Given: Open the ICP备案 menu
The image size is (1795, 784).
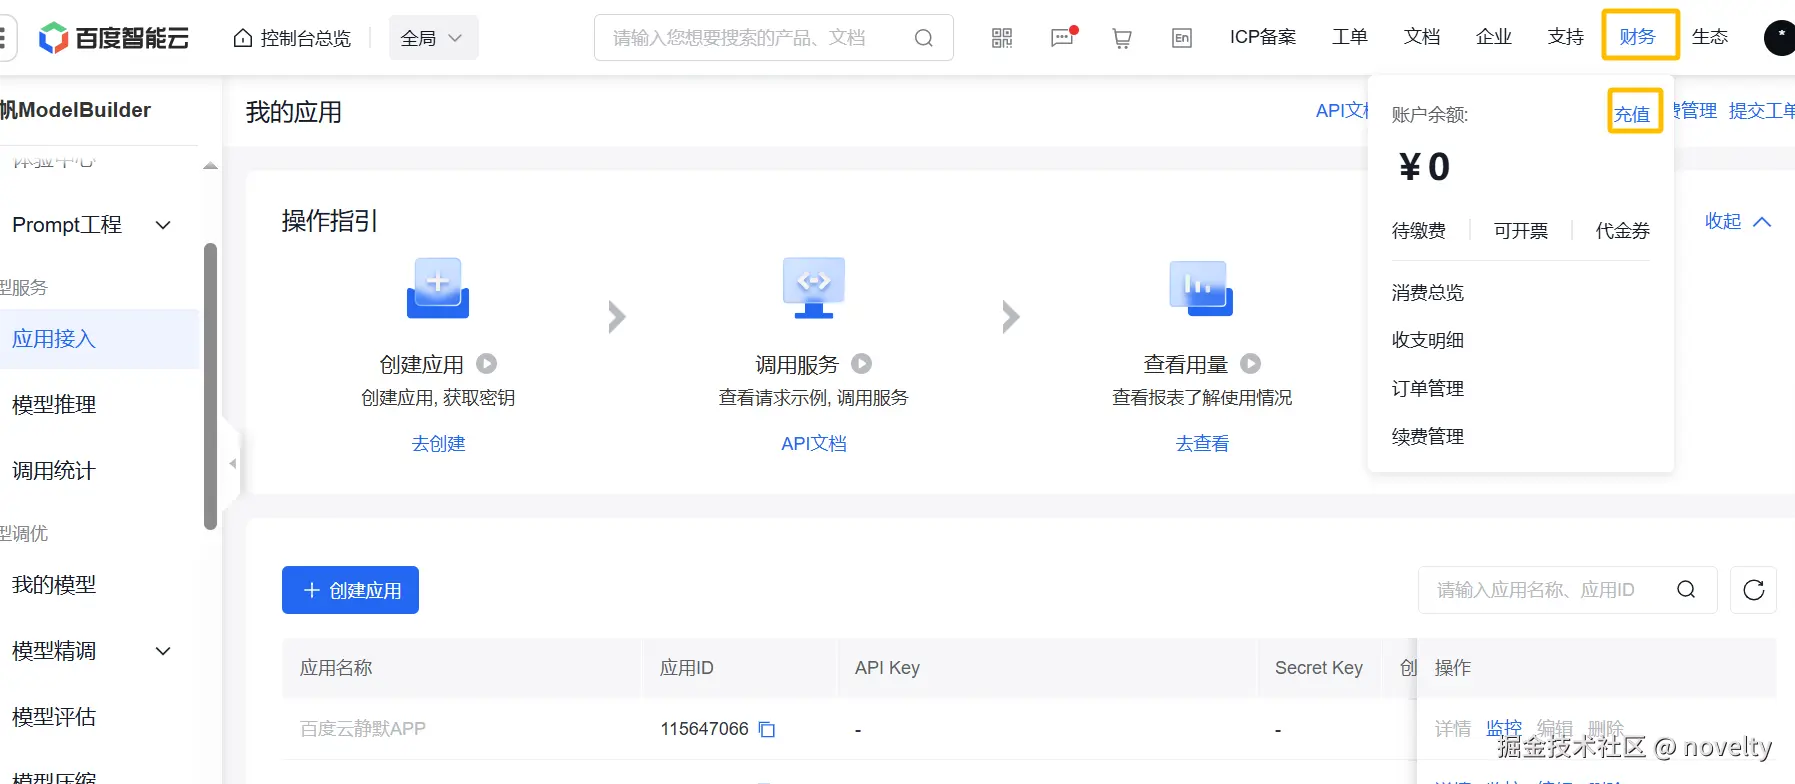Looking at the screenshot, I should [1263, 37].
